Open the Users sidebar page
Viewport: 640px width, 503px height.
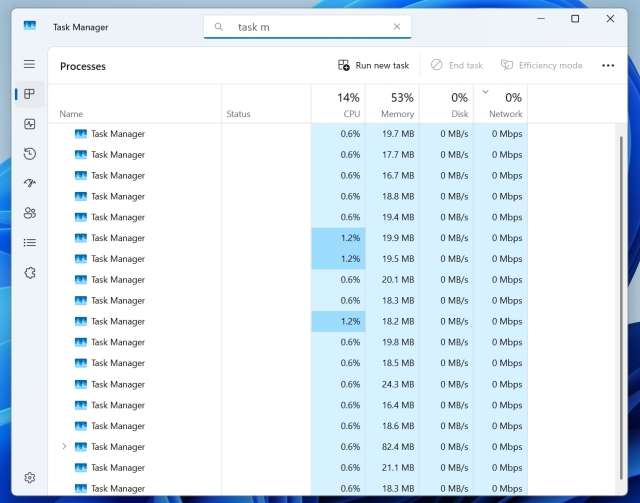pyautogui.click(x=29, y=213)
